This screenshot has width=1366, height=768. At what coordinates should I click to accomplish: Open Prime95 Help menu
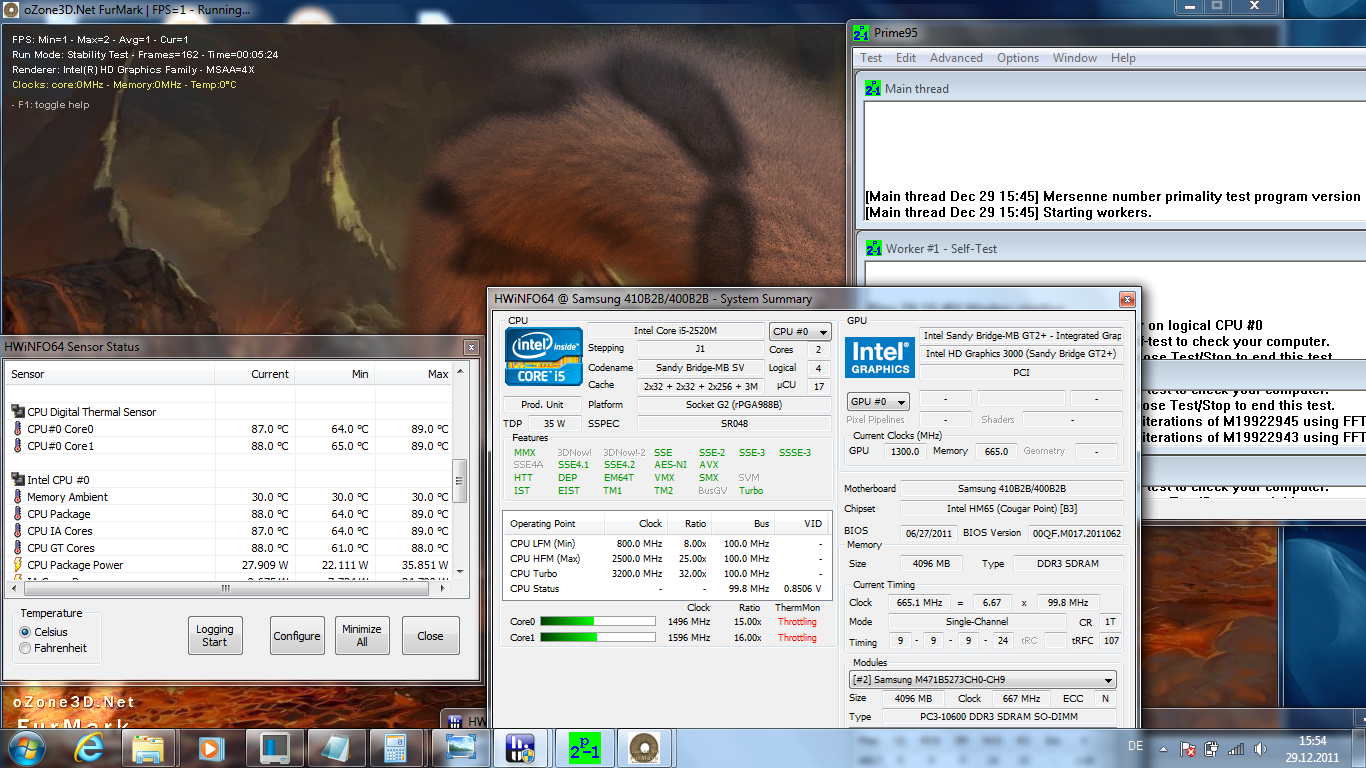tap(1123, 58)
